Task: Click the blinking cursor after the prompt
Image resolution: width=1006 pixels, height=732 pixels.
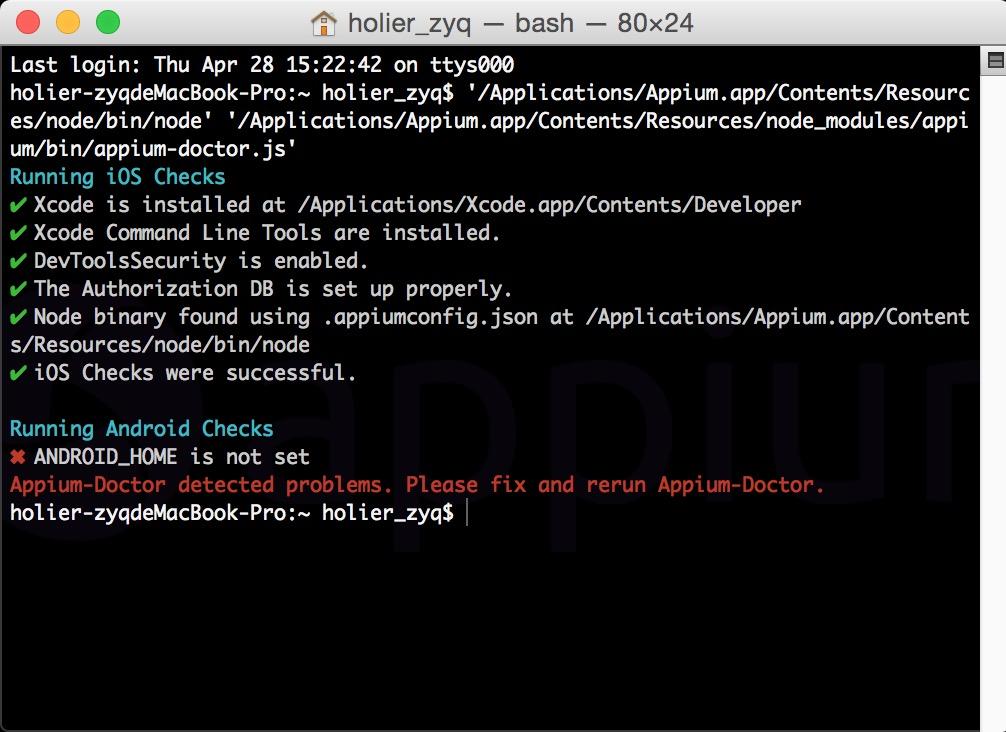Action: pyautogui.click(x=466, y=513)
